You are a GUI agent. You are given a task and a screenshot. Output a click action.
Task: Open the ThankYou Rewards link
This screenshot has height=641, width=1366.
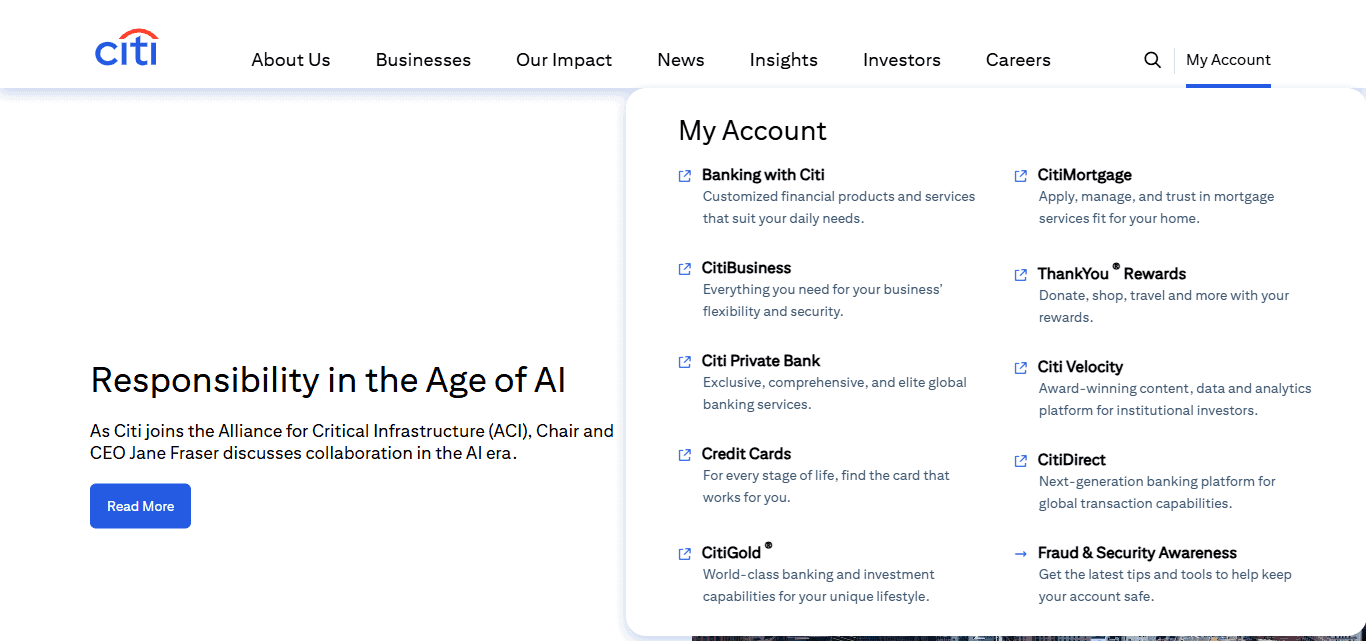click(1112, 274)
